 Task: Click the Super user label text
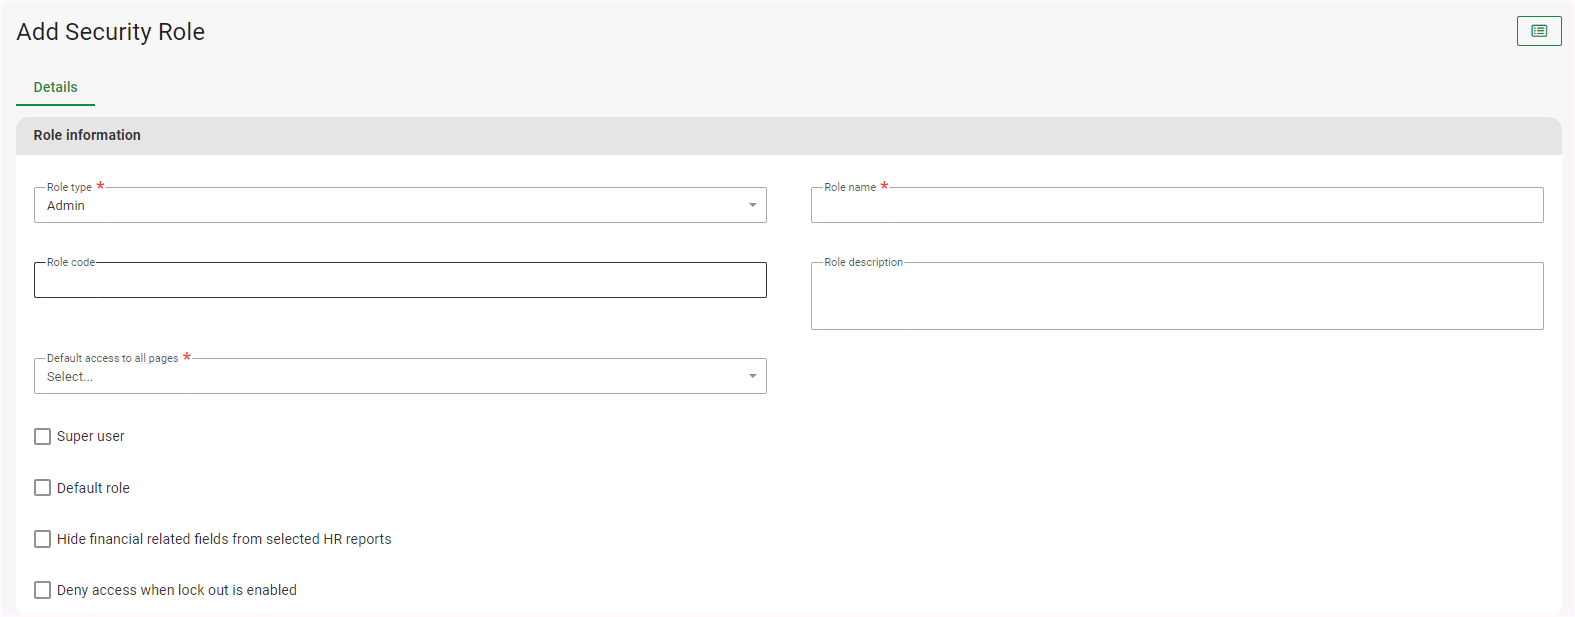click(90, 436)
